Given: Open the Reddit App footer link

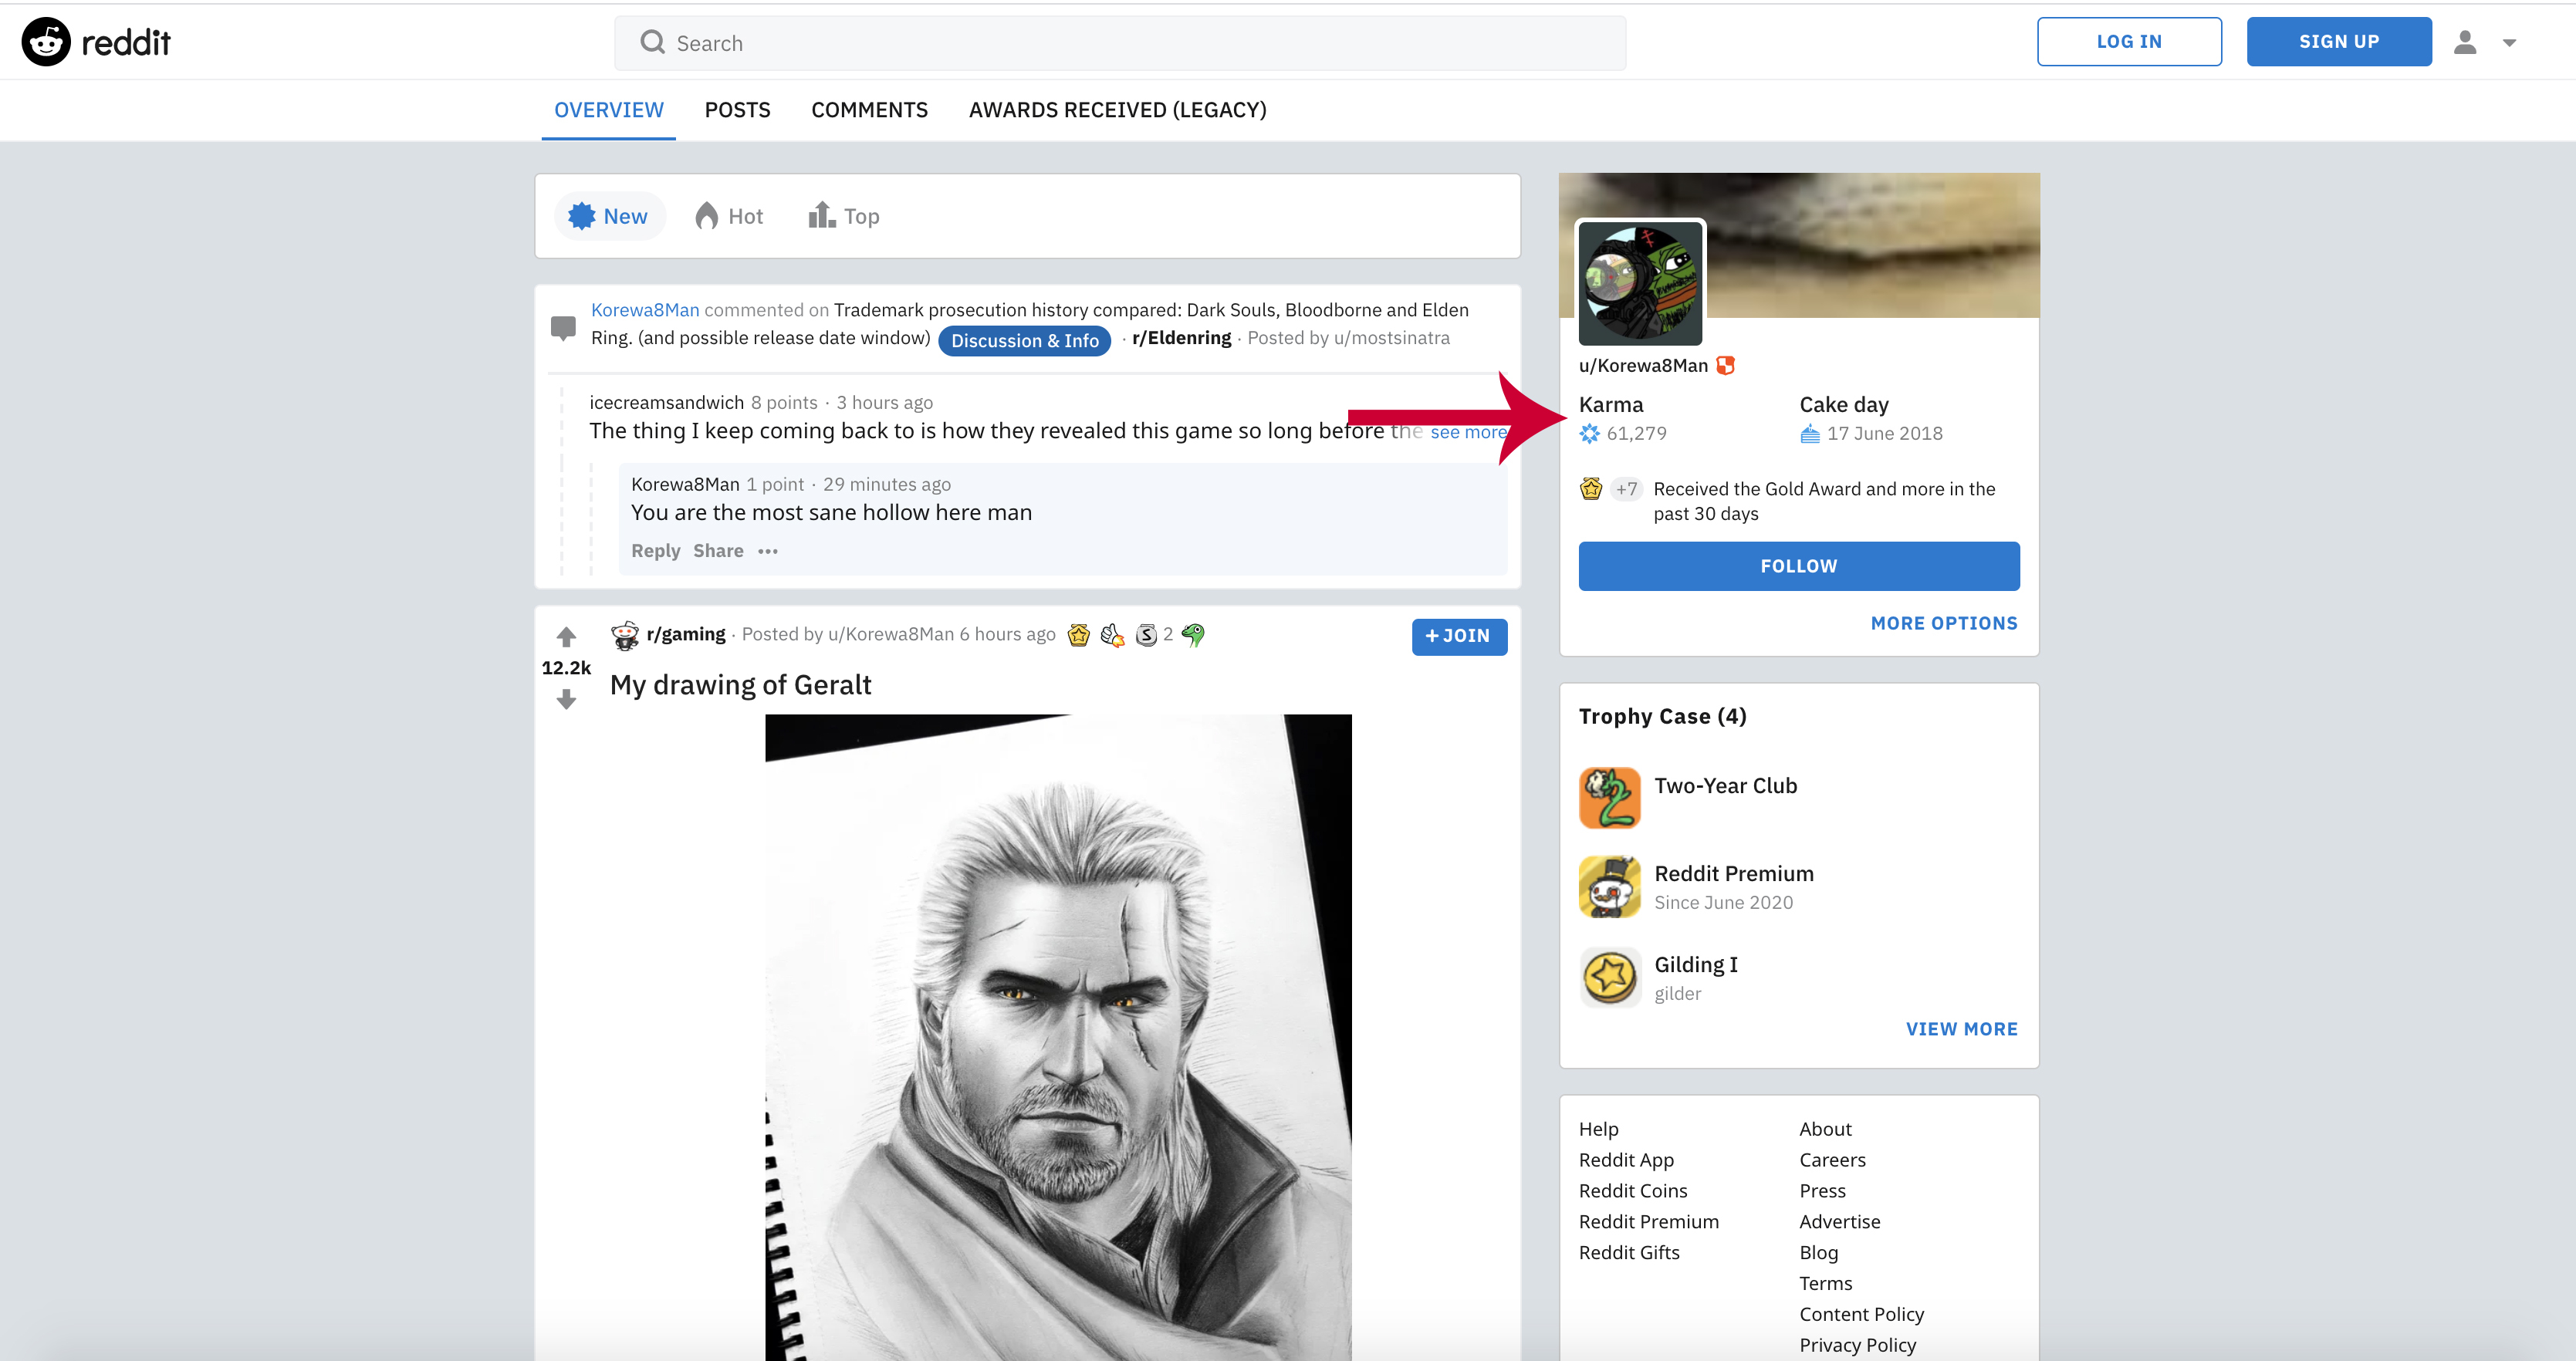Looking at the screenshot, I should pyautogui.click(x=1626, y=1160).
